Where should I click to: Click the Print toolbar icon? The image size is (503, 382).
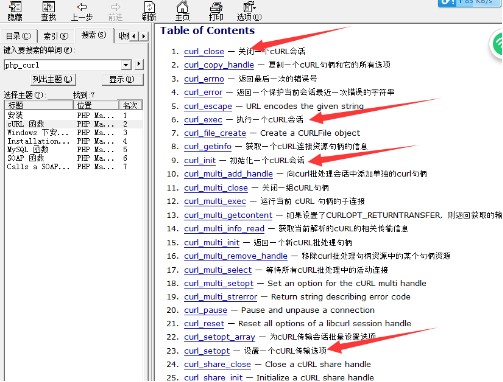coord(216,11)
